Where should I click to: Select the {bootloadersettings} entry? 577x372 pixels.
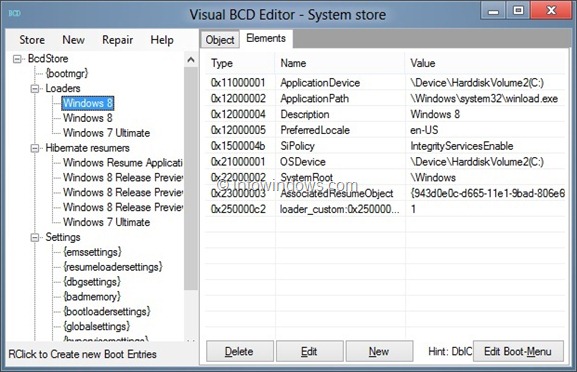pyautogui.click(x=107, y=312)
